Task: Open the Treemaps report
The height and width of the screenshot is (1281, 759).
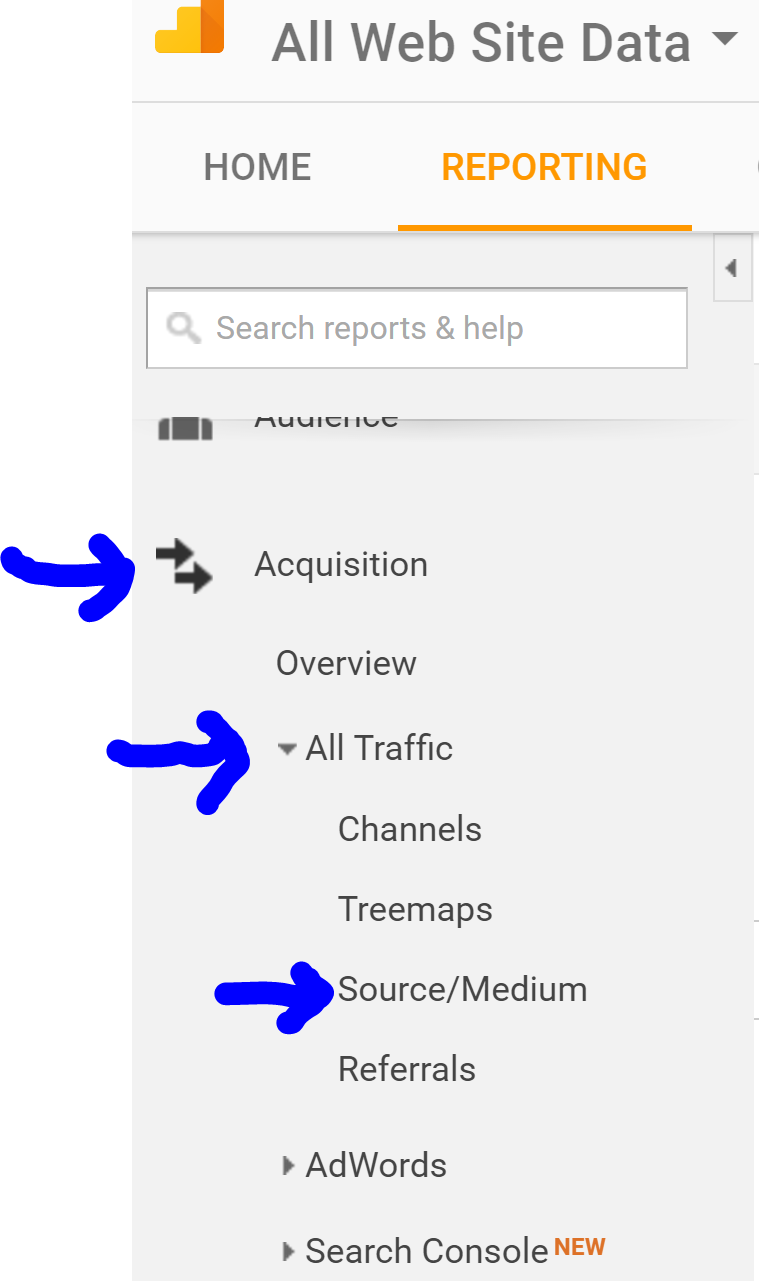Action: pyautogui.click(x=415, y=909)
